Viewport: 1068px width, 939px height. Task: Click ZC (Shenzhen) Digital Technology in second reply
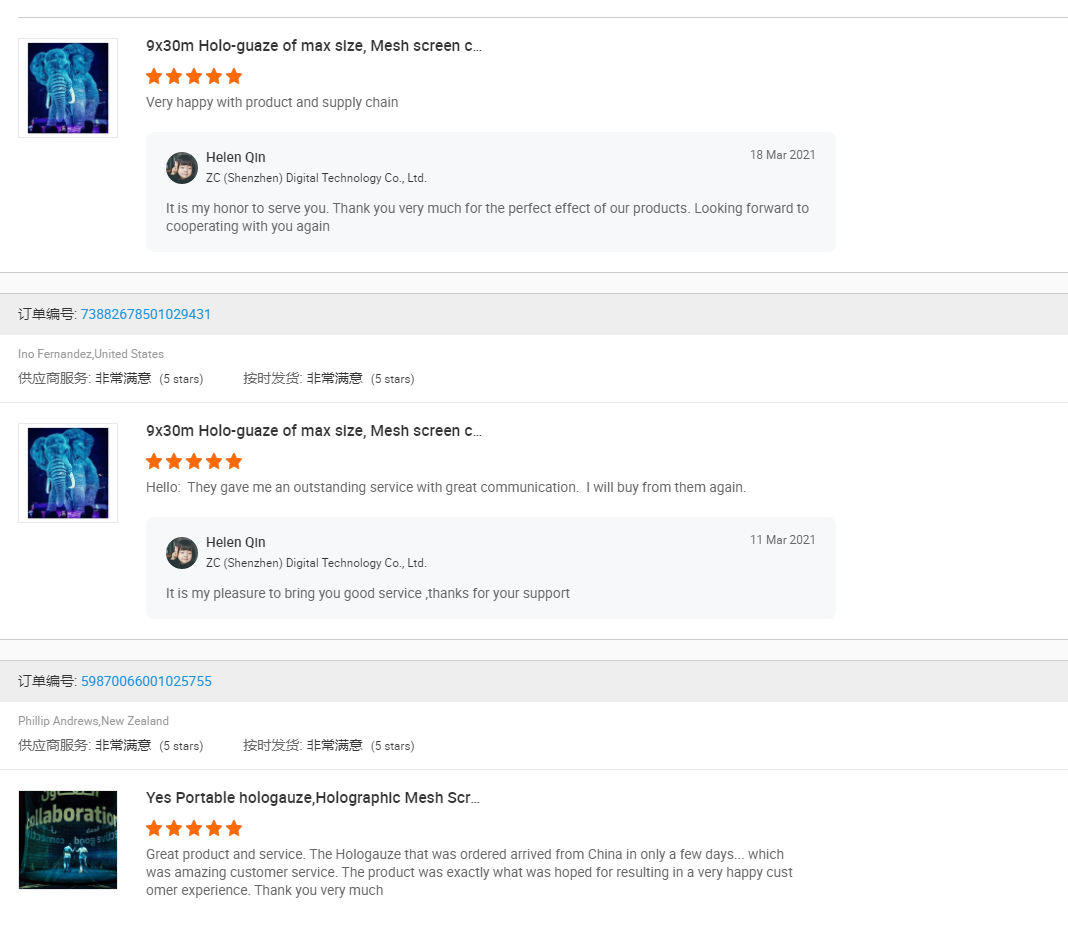(316, 563)
